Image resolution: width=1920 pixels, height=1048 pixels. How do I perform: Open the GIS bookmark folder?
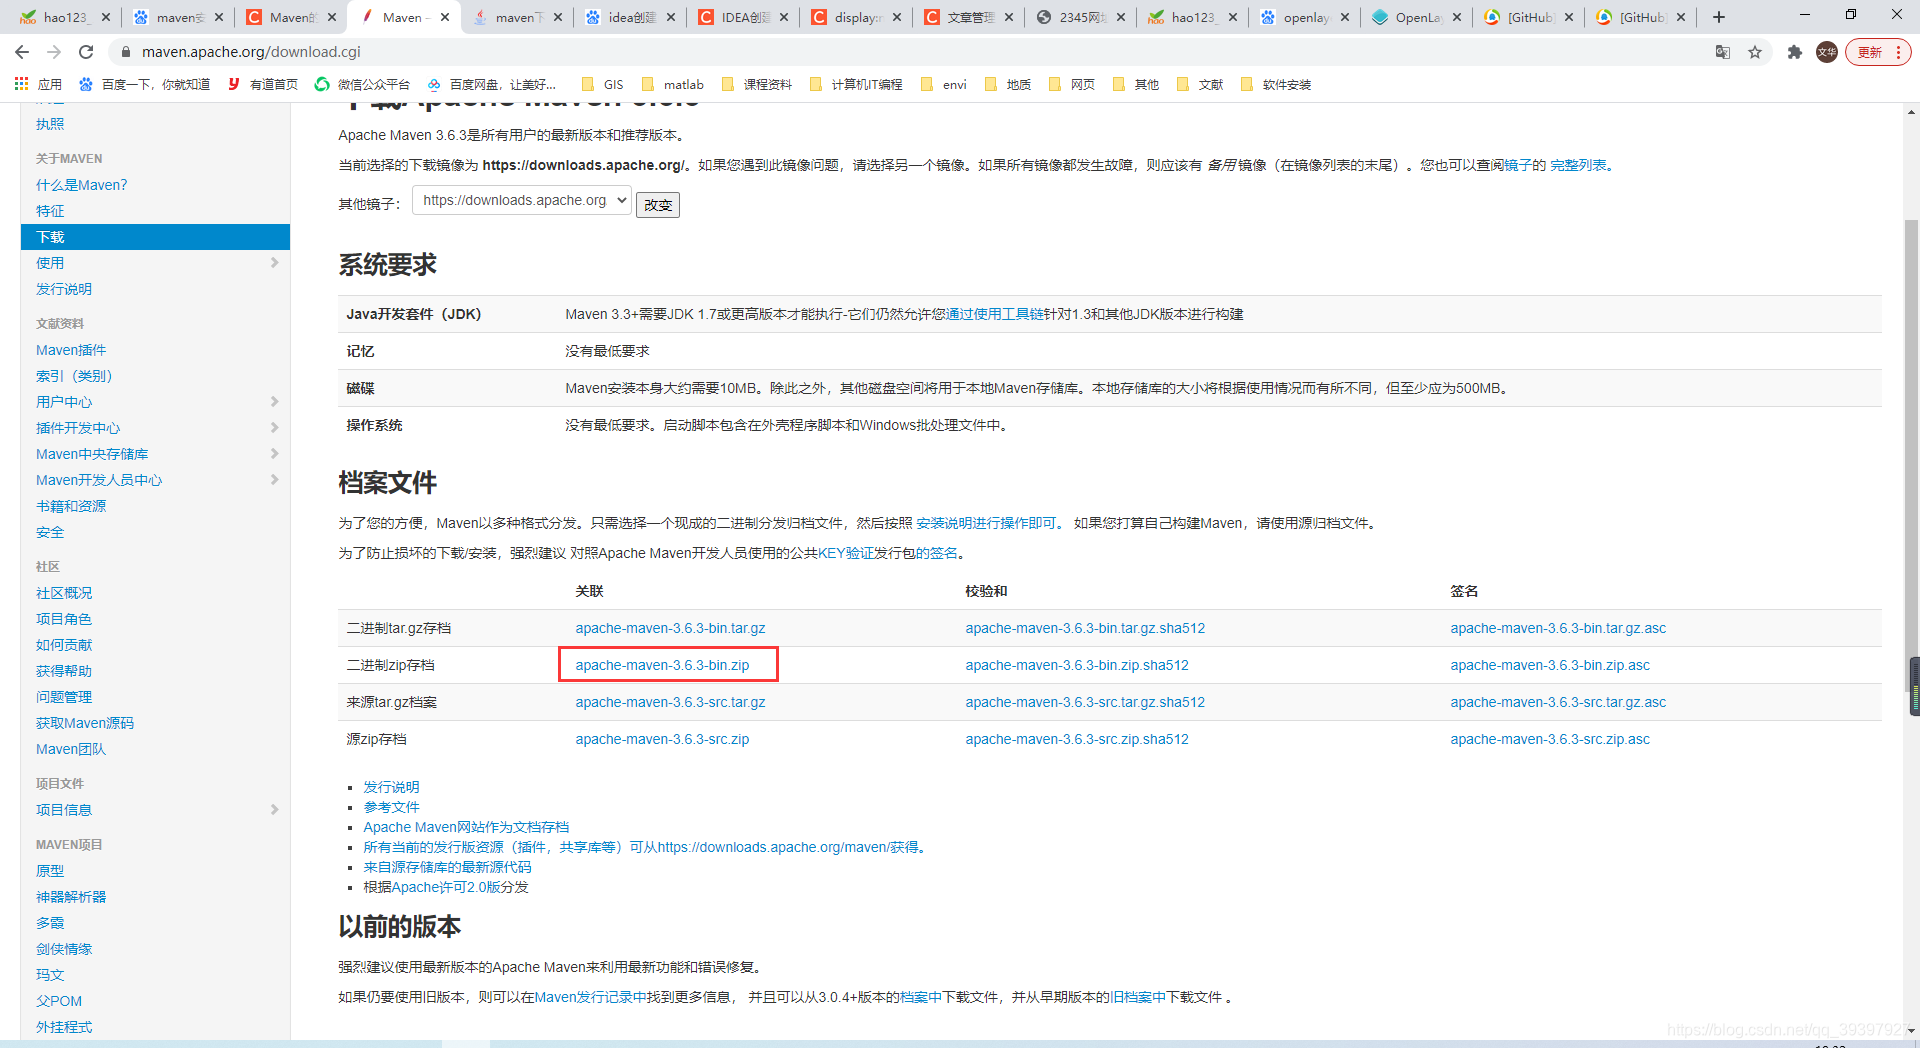(x=603, y=84)
